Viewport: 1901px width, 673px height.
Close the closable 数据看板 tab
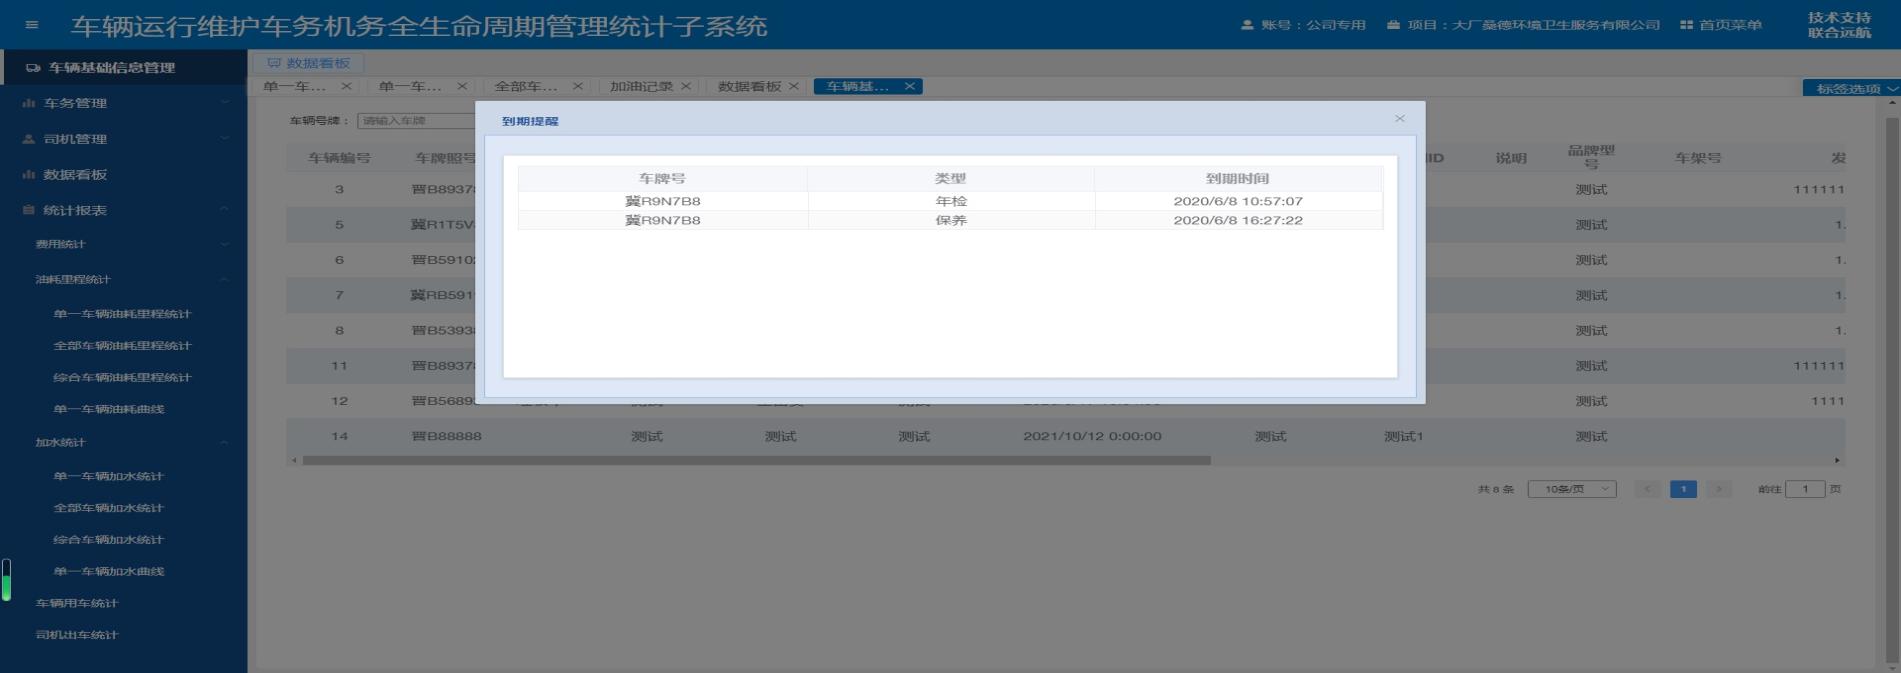pos(794,87)
